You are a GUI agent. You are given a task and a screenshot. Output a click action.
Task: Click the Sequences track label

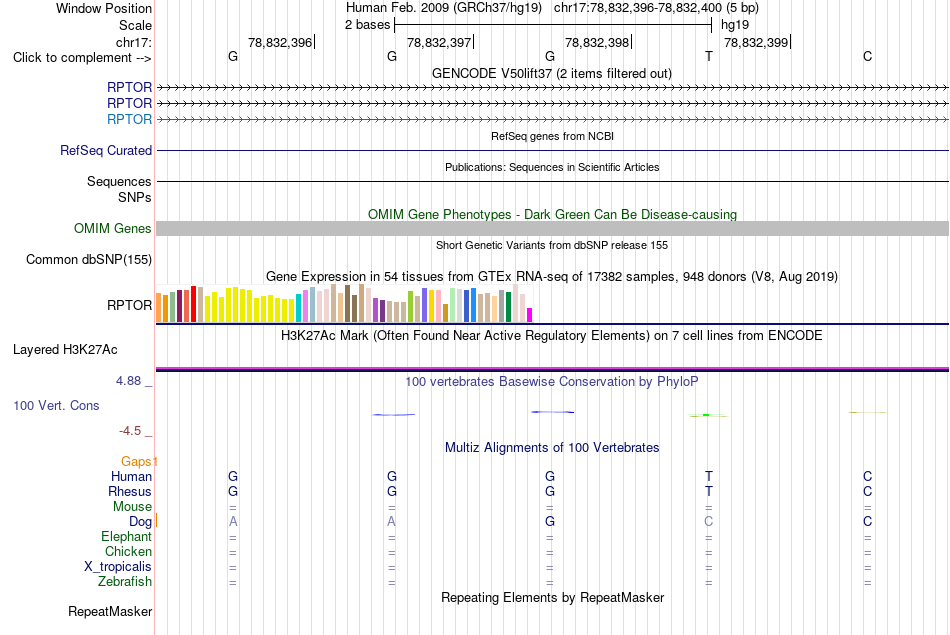tap(119, 181)
